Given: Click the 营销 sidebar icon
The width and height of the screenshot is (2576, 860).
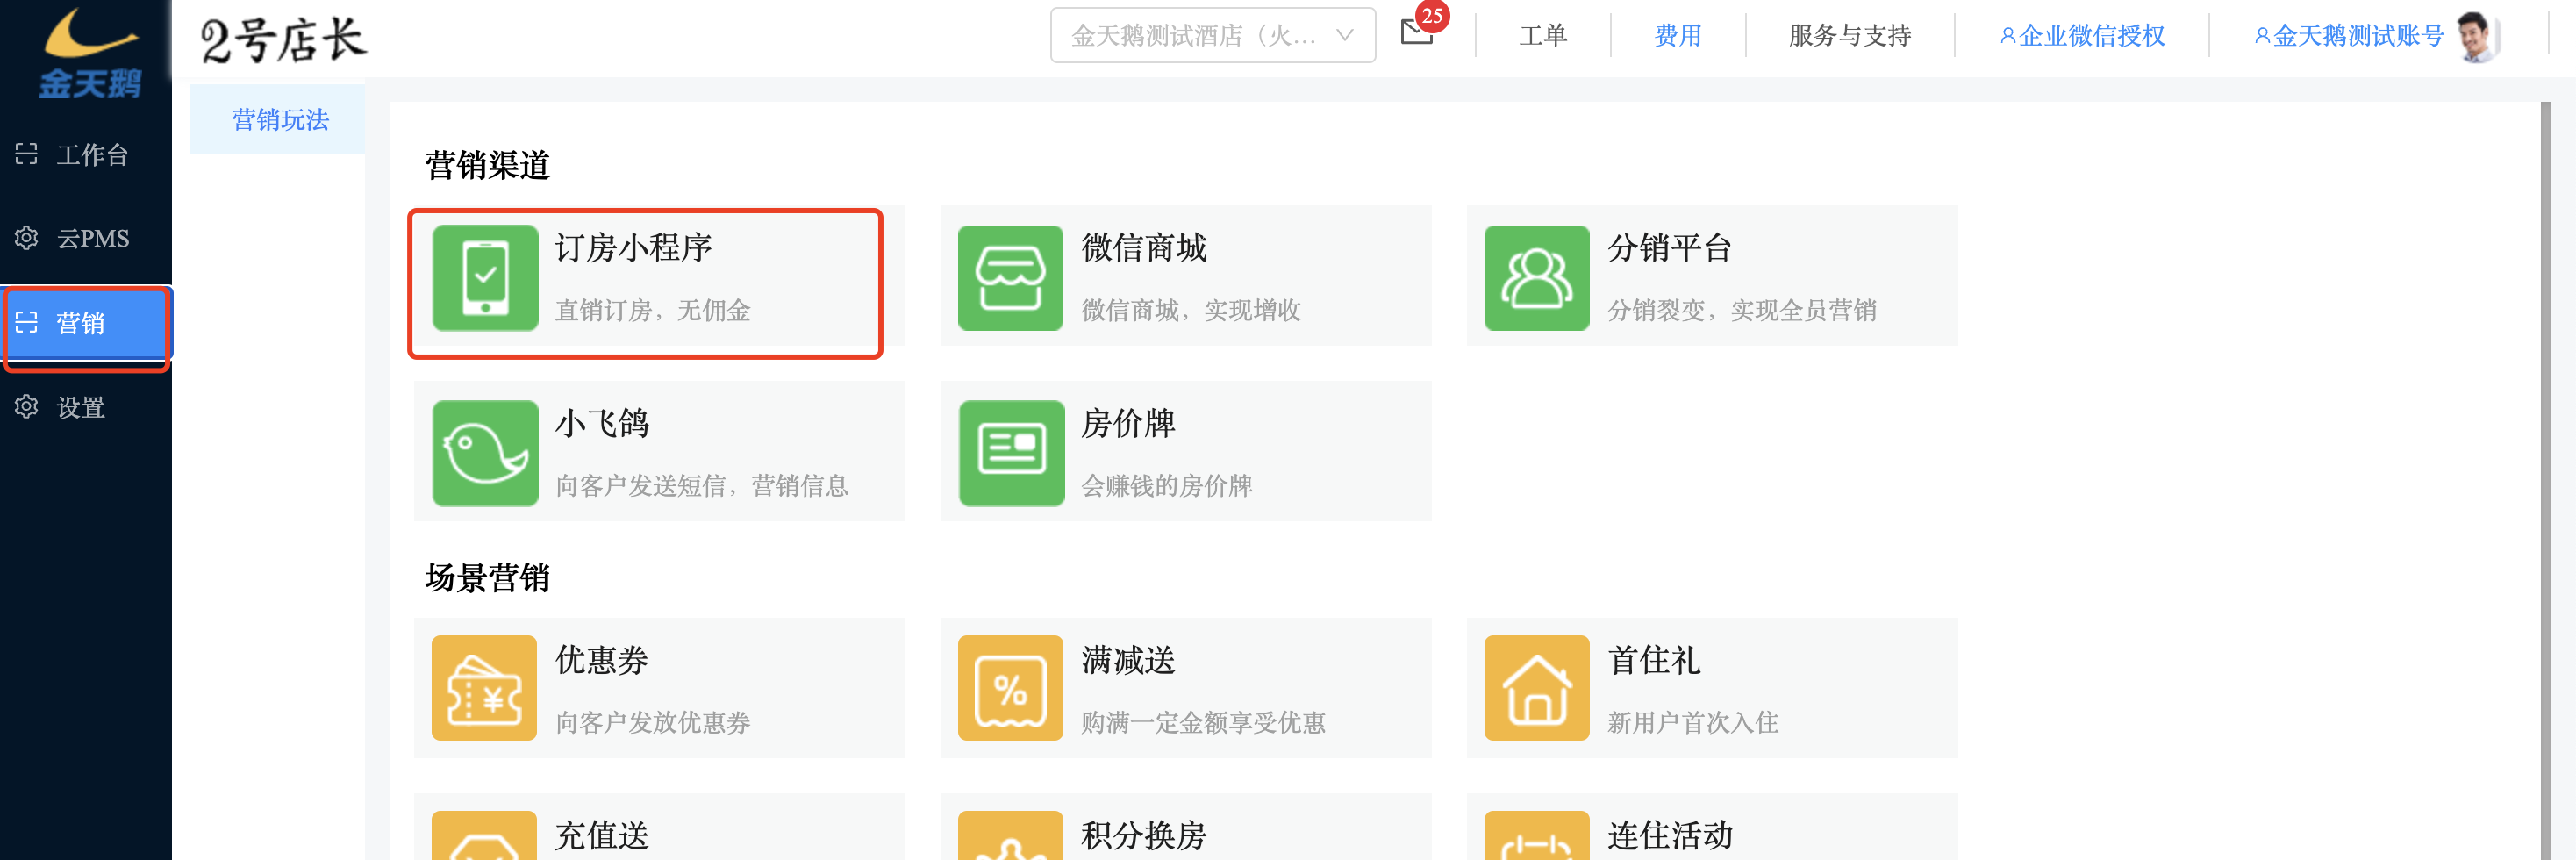Looking at the screenshot, I should [x=26, y=322].
